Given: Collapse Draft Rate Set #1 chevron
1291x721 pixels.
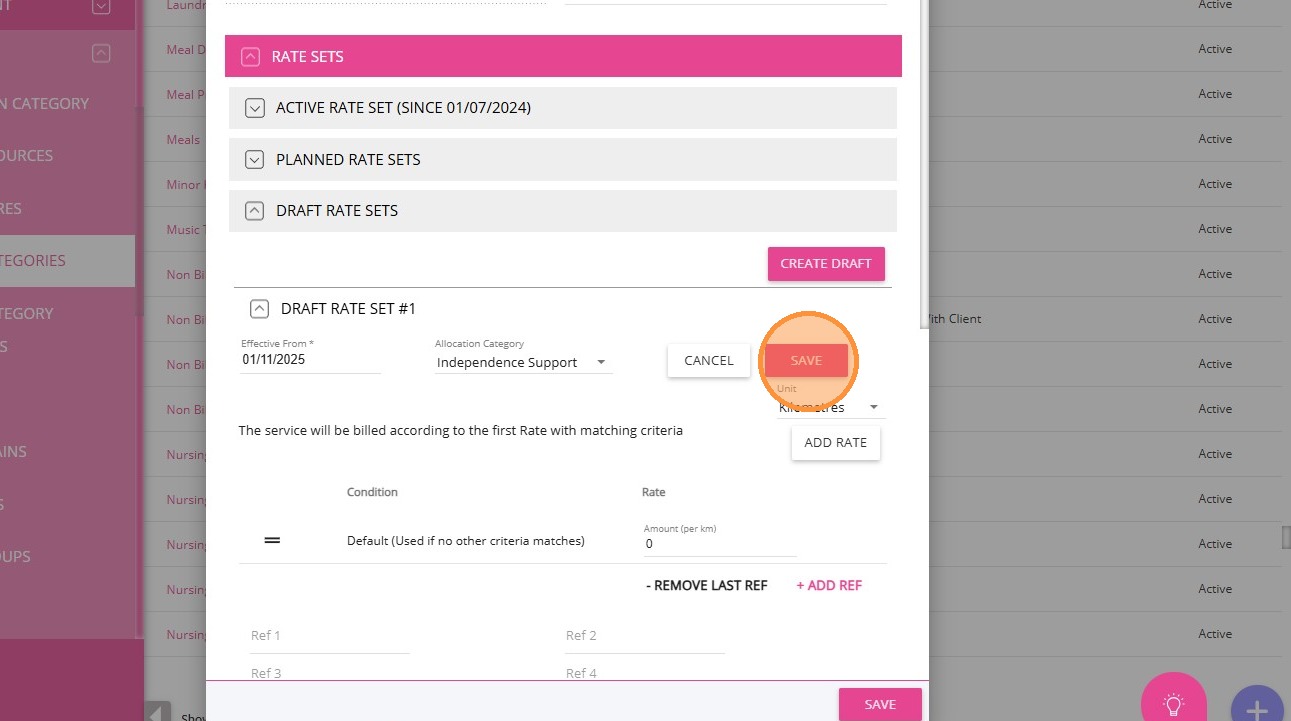Looking at the screenshot, I should point(259,309).
